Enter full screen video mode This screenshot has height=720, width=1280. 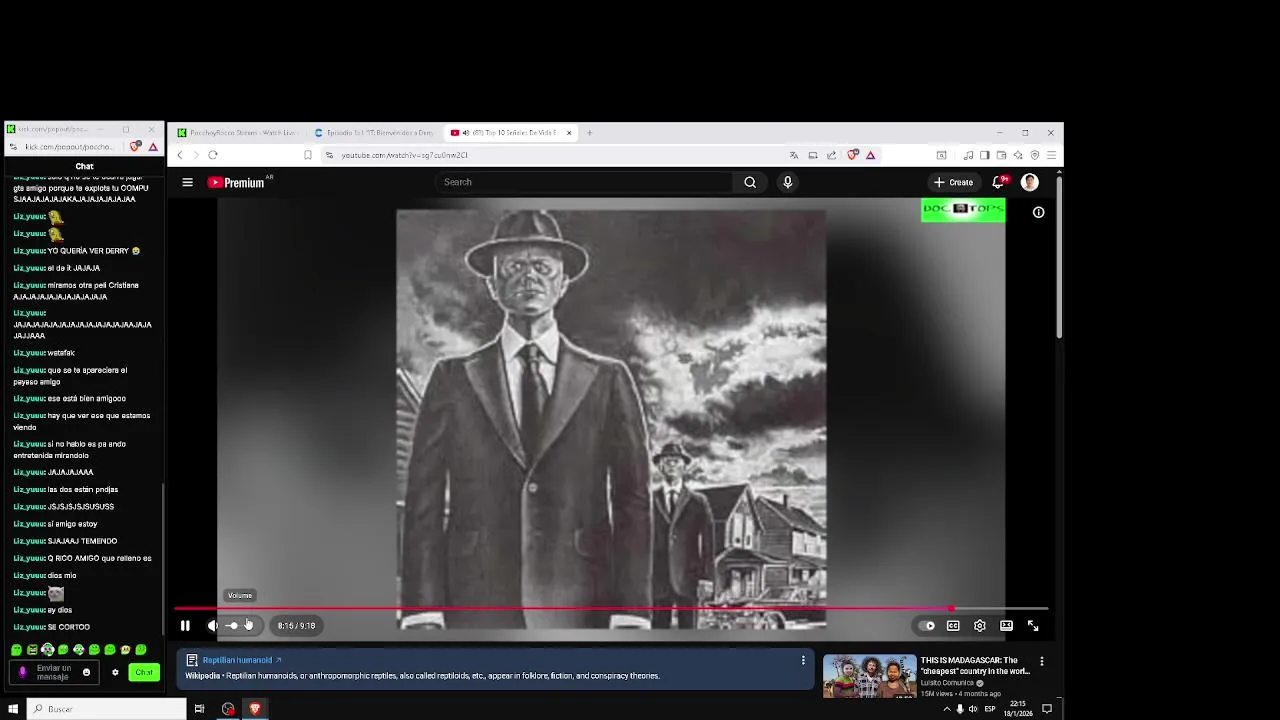point(1033,626)
